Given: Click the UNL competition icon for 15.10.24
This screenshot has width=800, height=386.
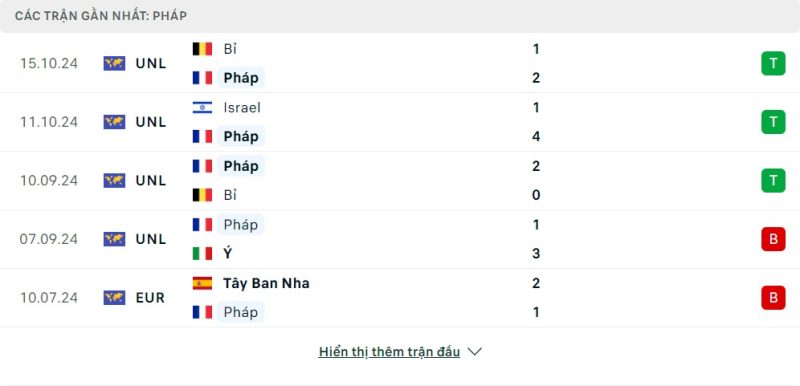Looking at the screenshot, I should [114, 63].
